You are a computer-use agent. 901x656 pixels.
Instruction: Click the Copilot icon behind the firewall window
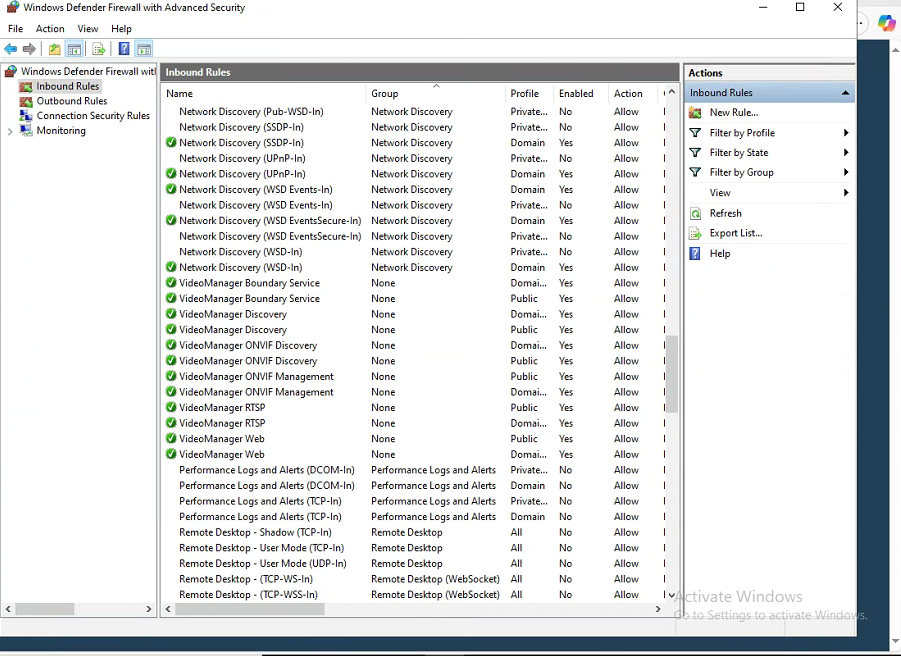coord(887,23)
